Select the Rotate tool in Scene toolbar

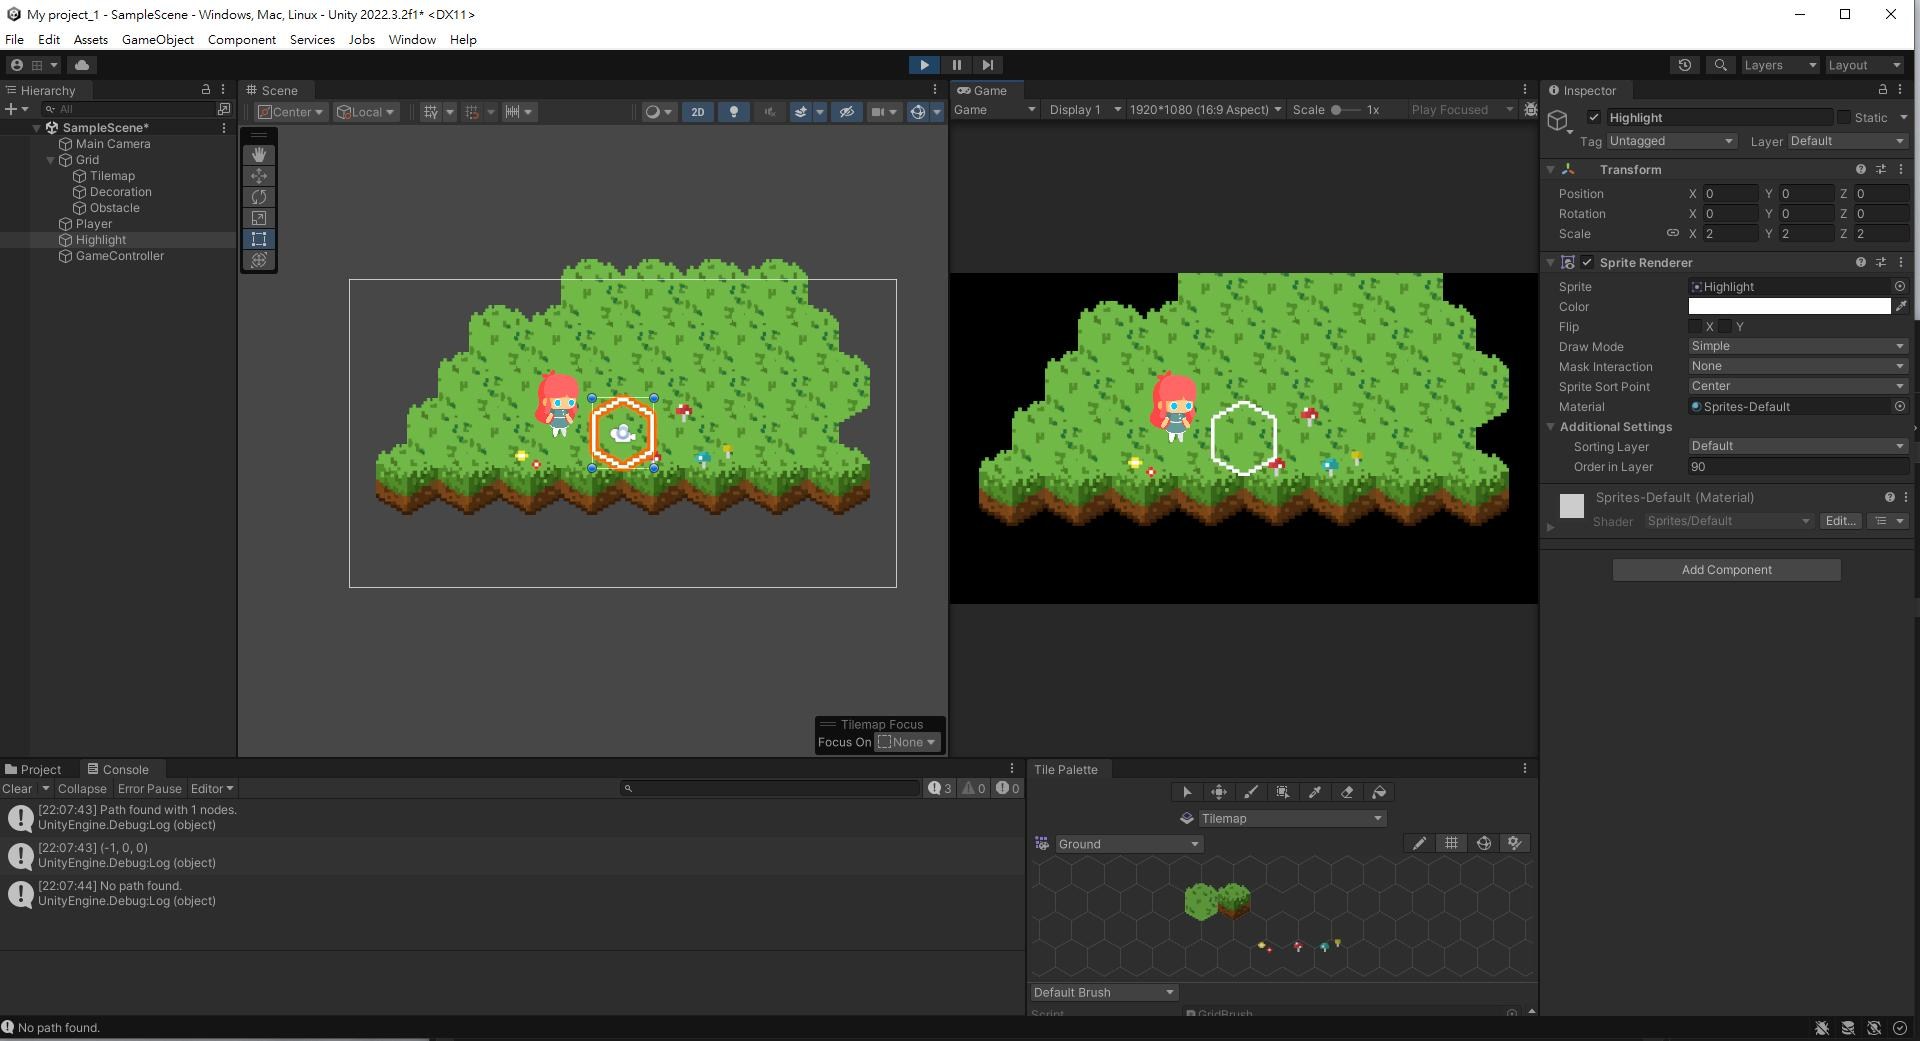[x=259, y=197]
